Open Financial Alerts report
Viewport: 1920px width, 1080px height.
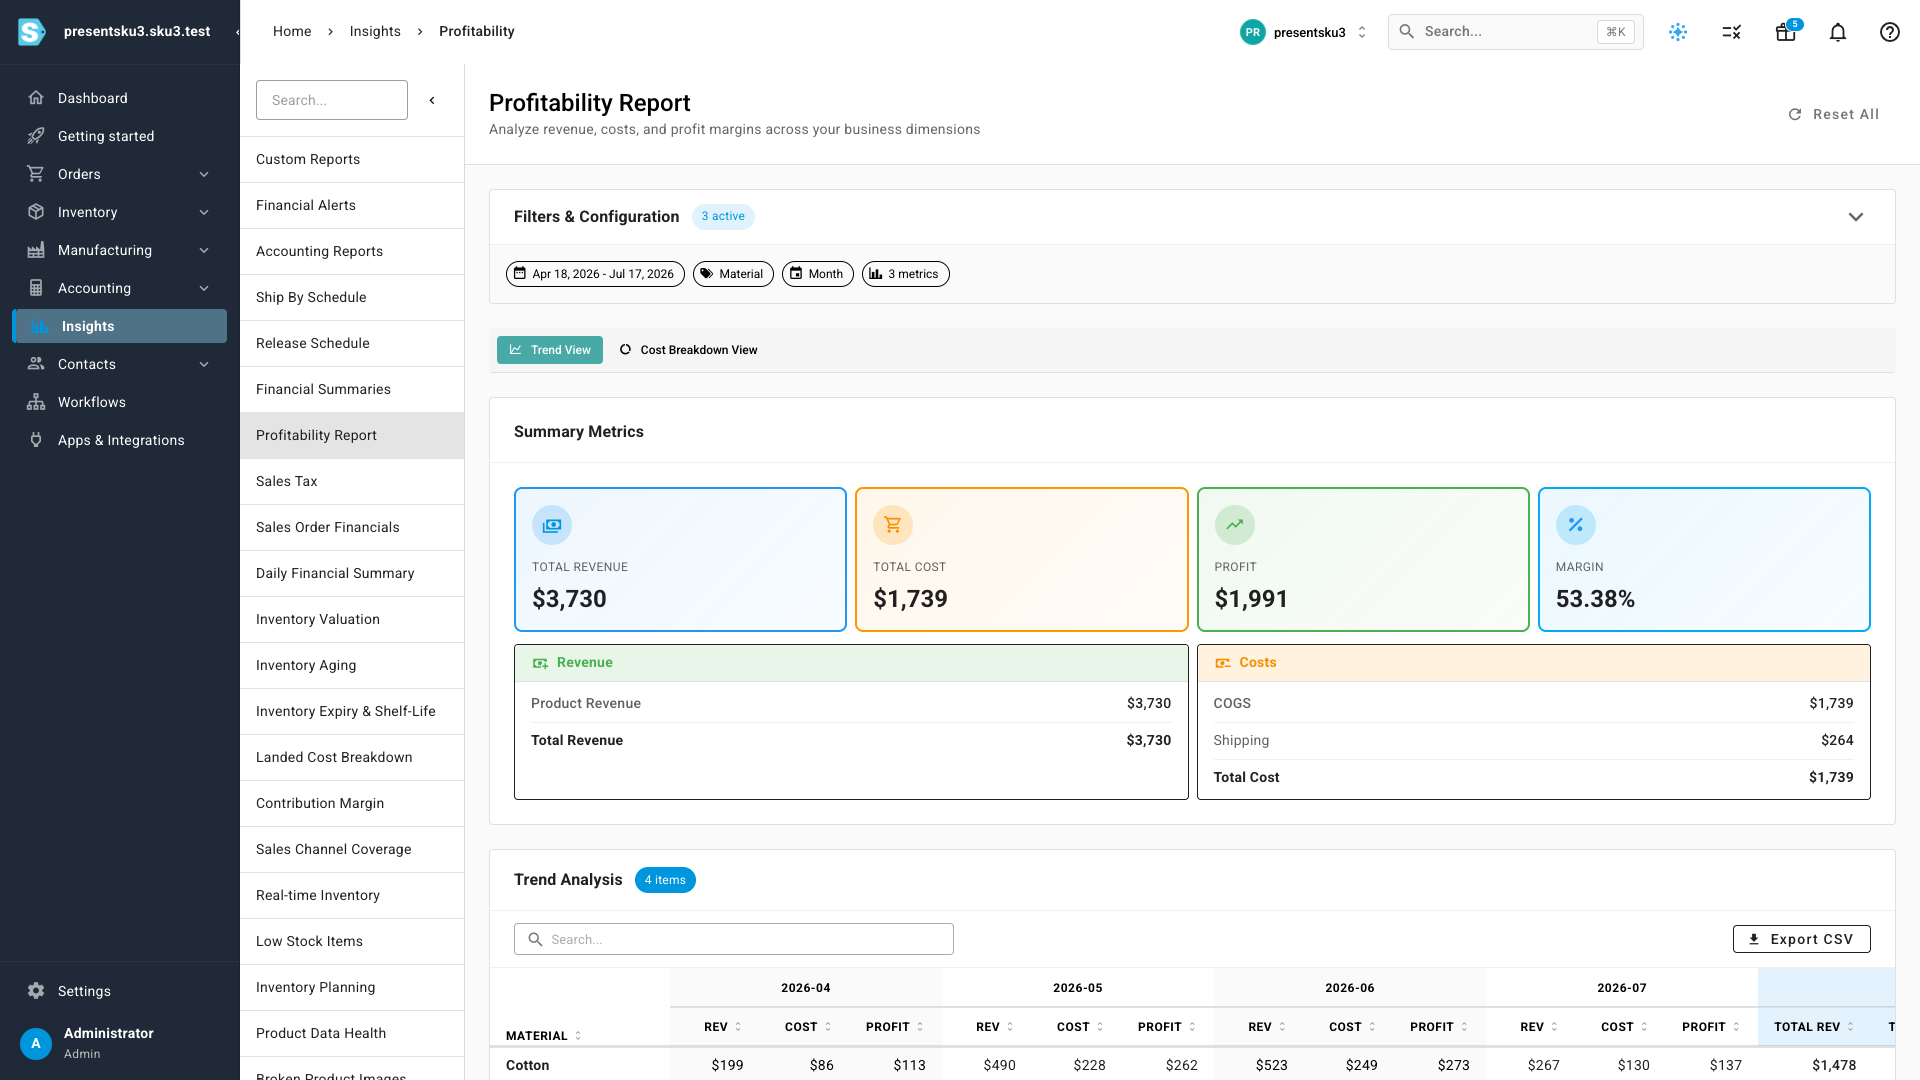click(x=352, y=205)
